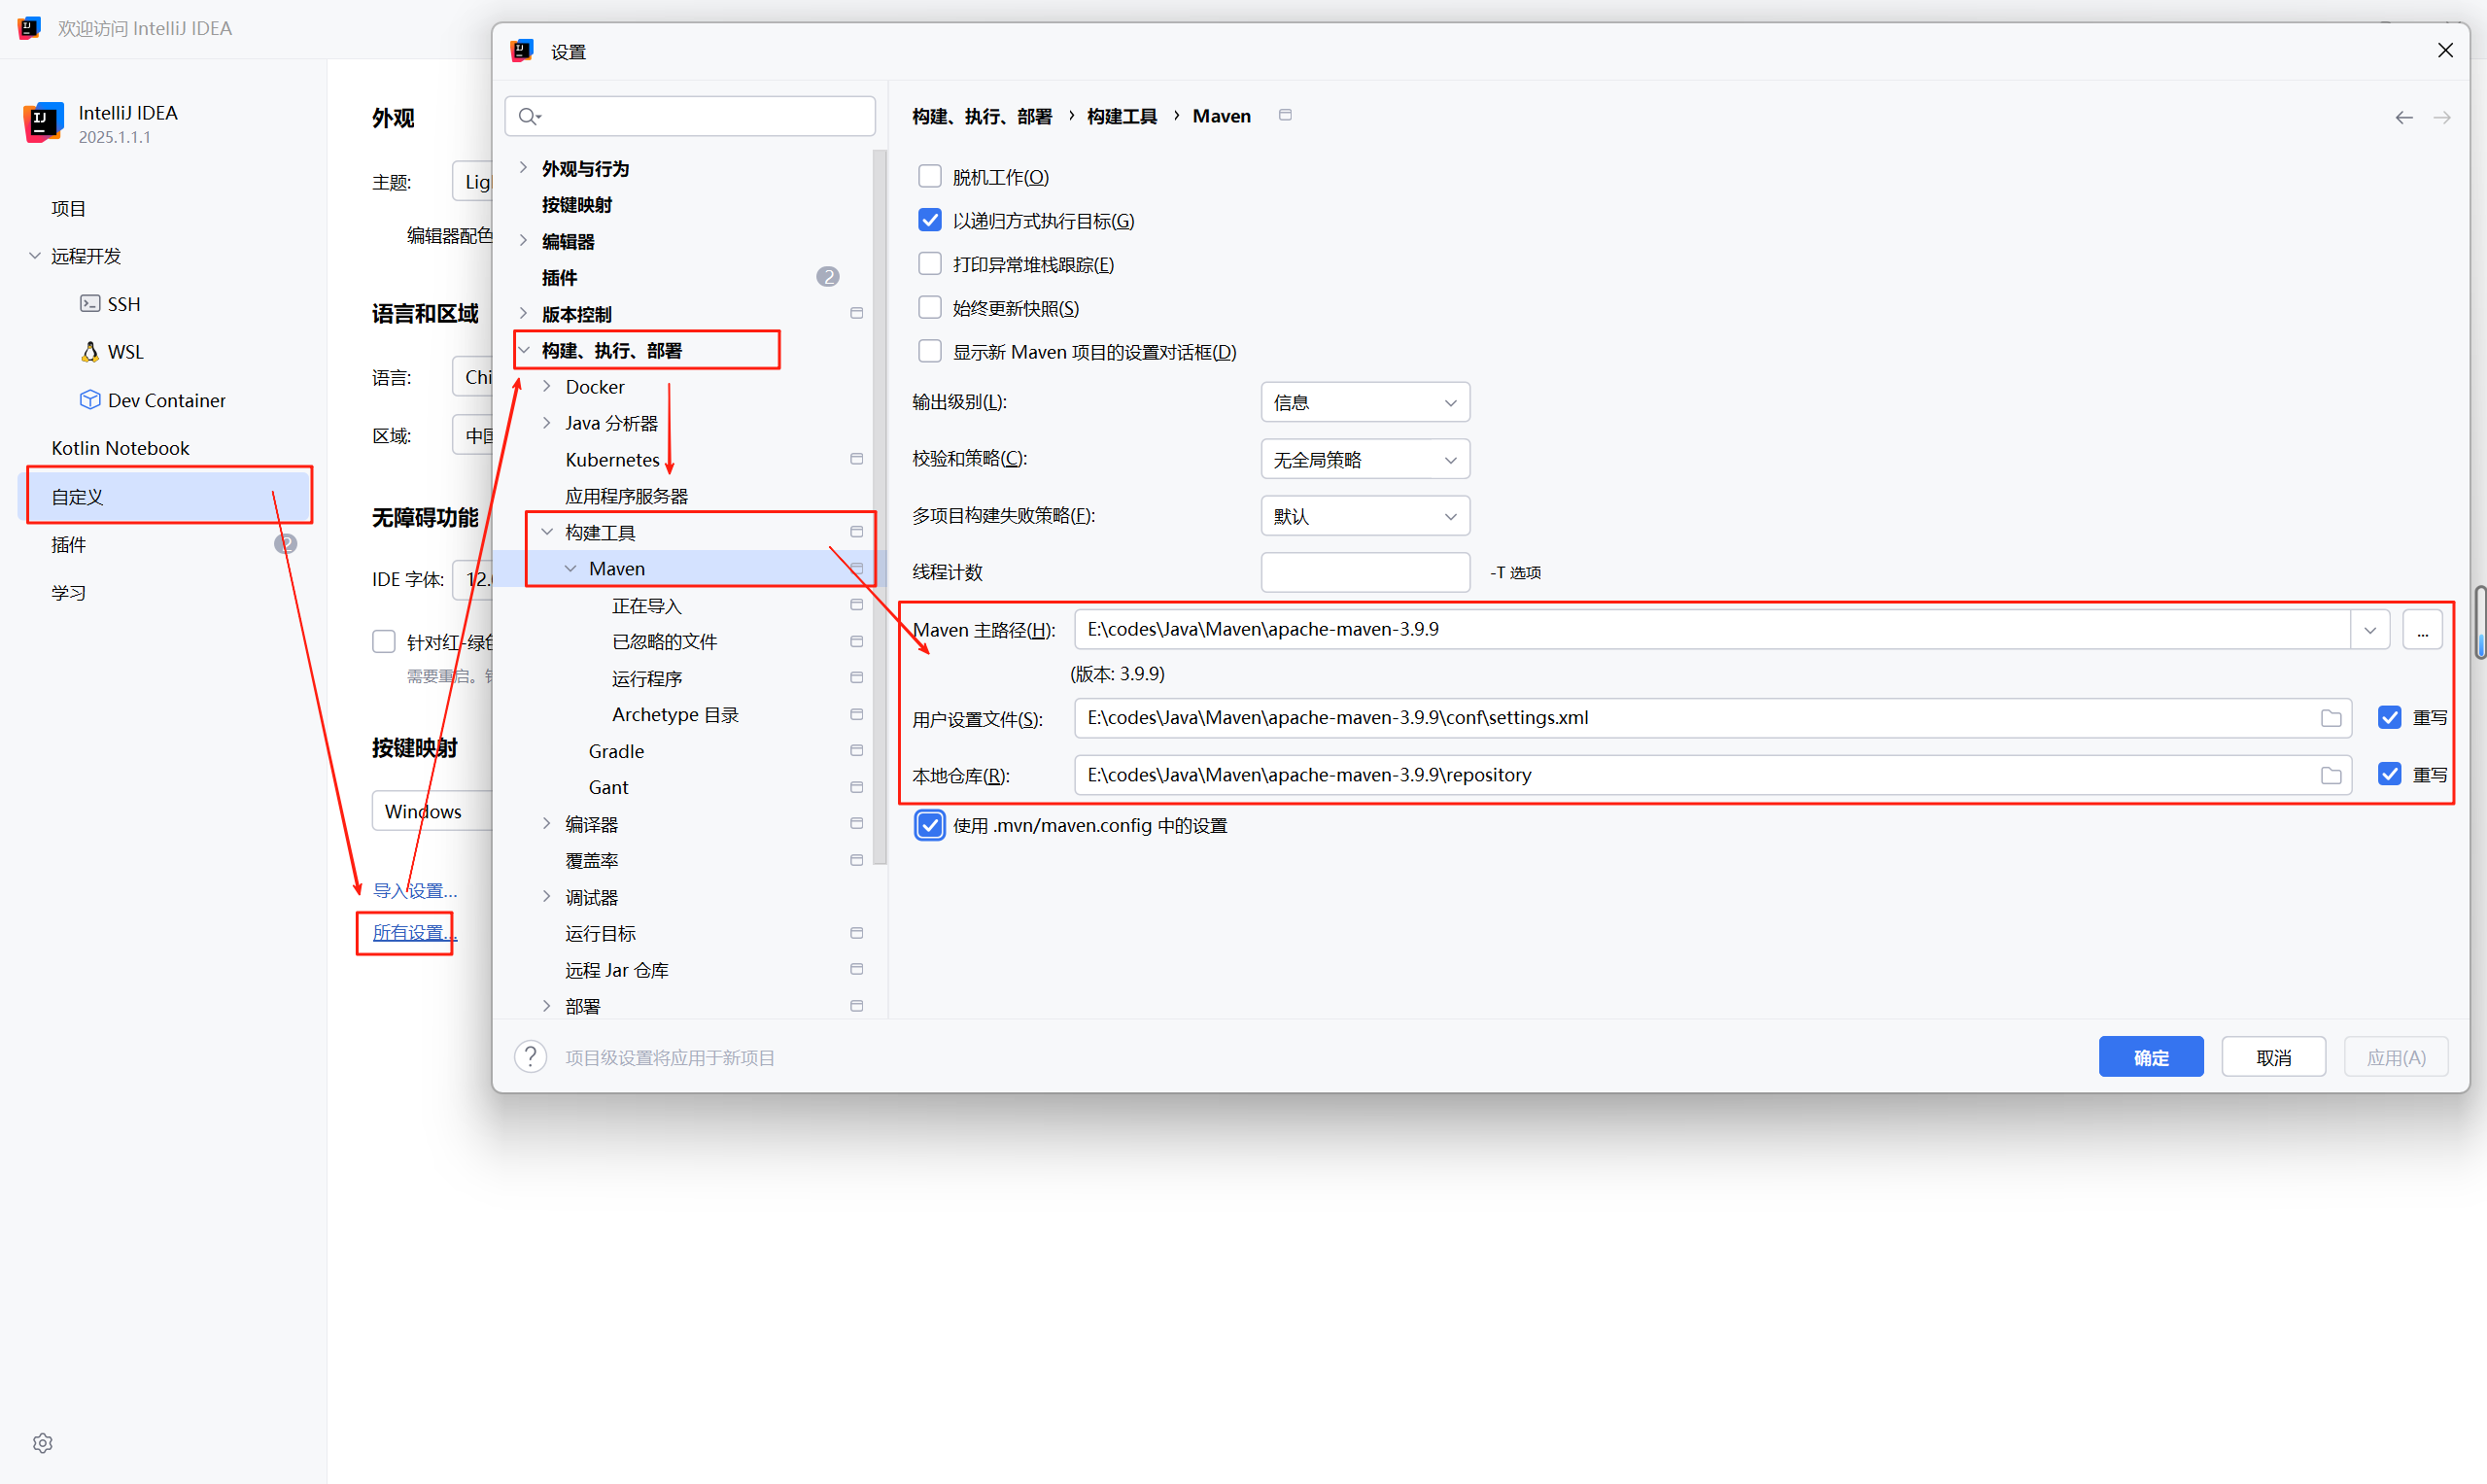The height and width of the screenshot is (1484, 2487).
Task: Click project-level icon next to 运行目标
Action: 857,933
